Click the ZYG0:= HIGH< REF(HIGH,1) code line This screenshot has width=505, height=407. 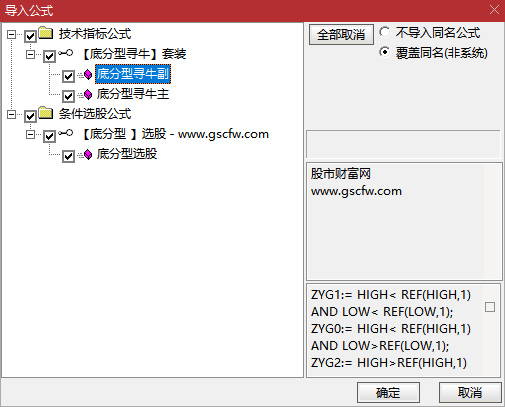click(x=391, y=329)
